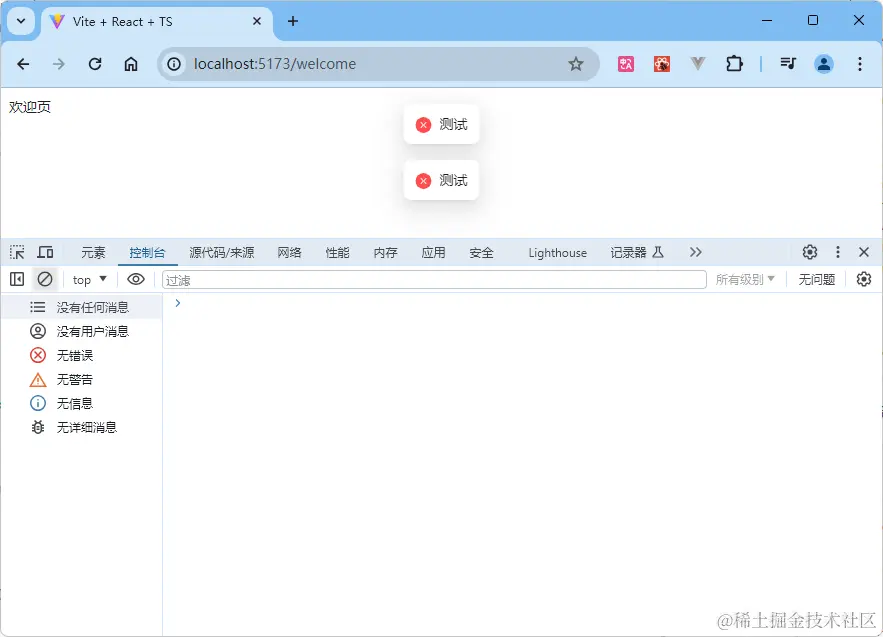
Task: Open console settings gear
Action: click(864, 279)
